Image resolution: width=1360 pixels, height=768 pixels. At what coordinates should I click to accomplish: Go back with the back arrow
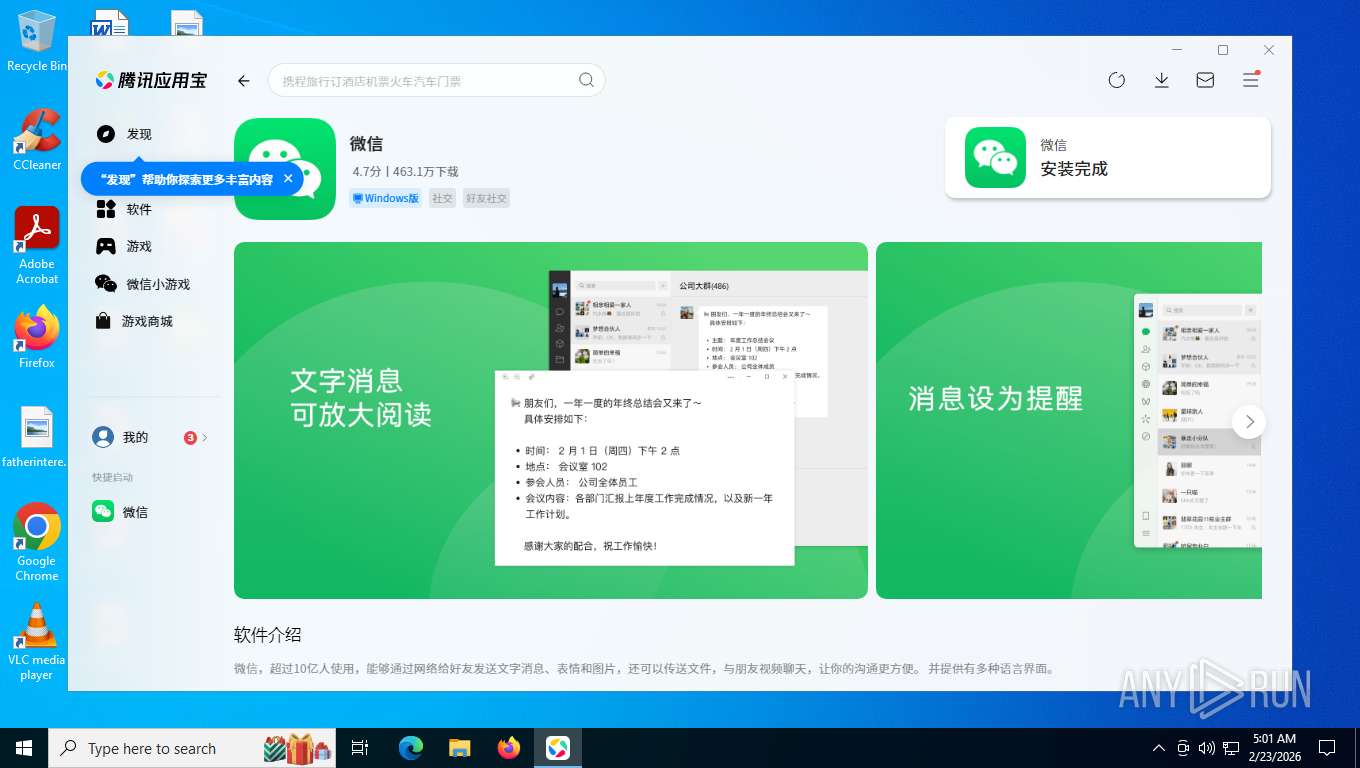(243, 81)
